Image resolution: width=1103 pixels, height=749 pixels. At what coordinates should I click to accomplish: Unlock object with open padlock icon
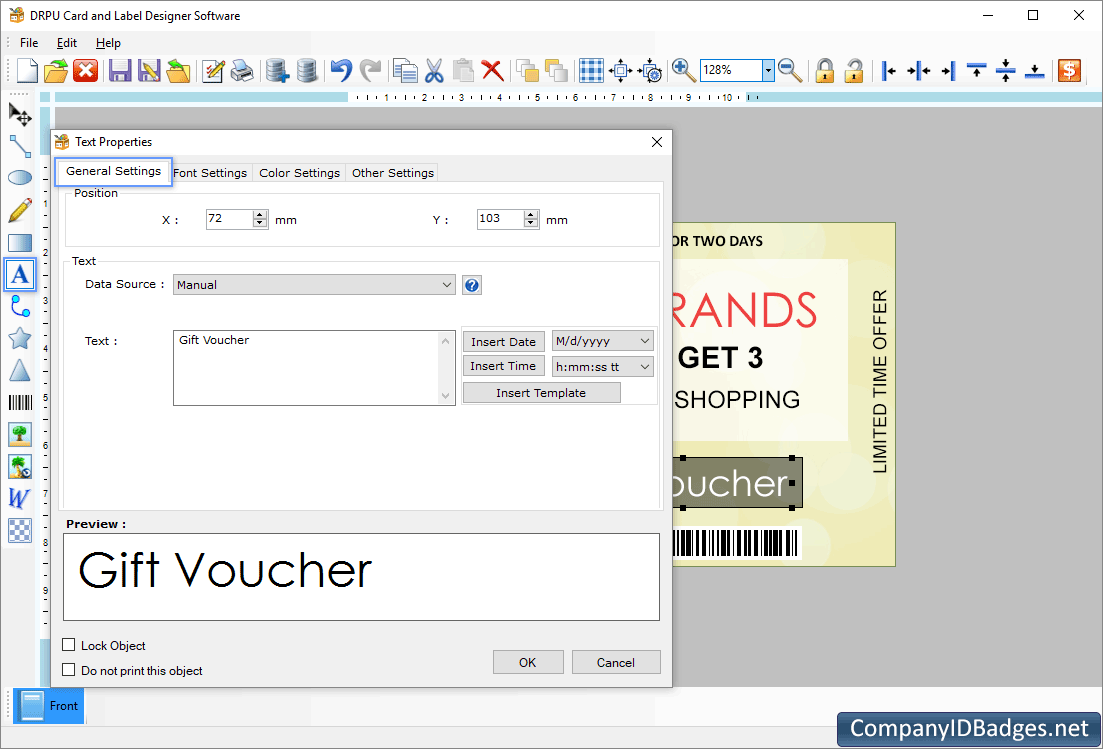(x=854, y=70)
